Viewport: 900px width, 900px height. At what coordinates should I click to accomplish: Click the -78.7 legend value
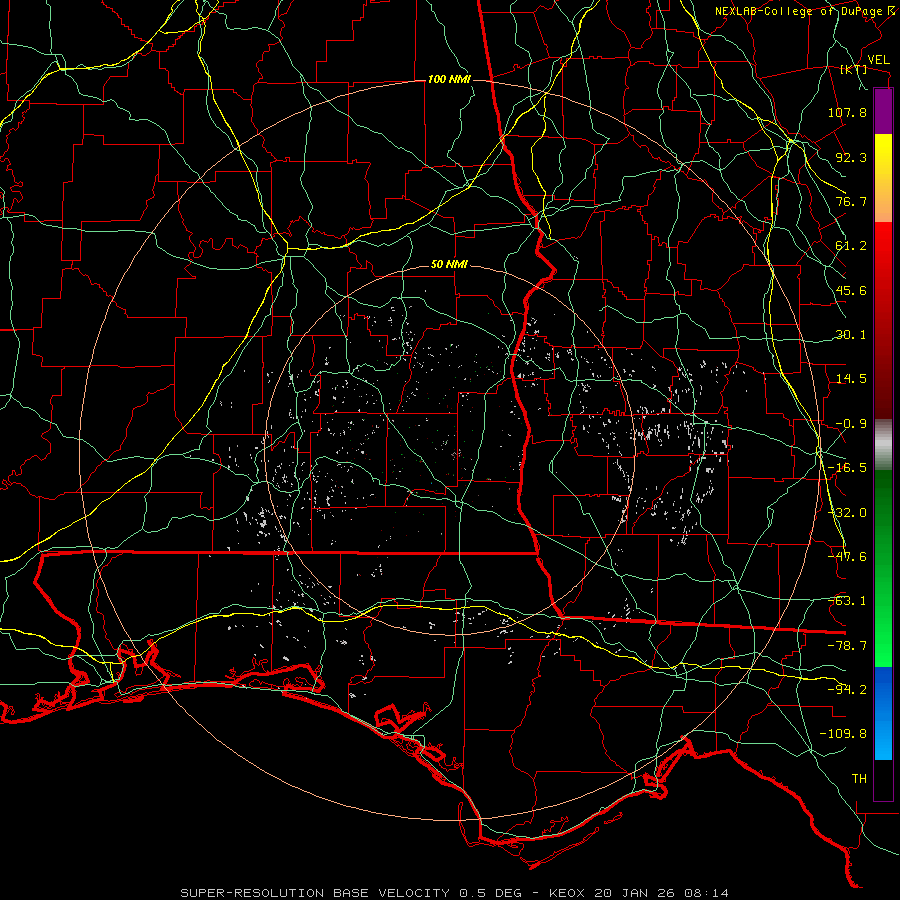coord(847,646)
